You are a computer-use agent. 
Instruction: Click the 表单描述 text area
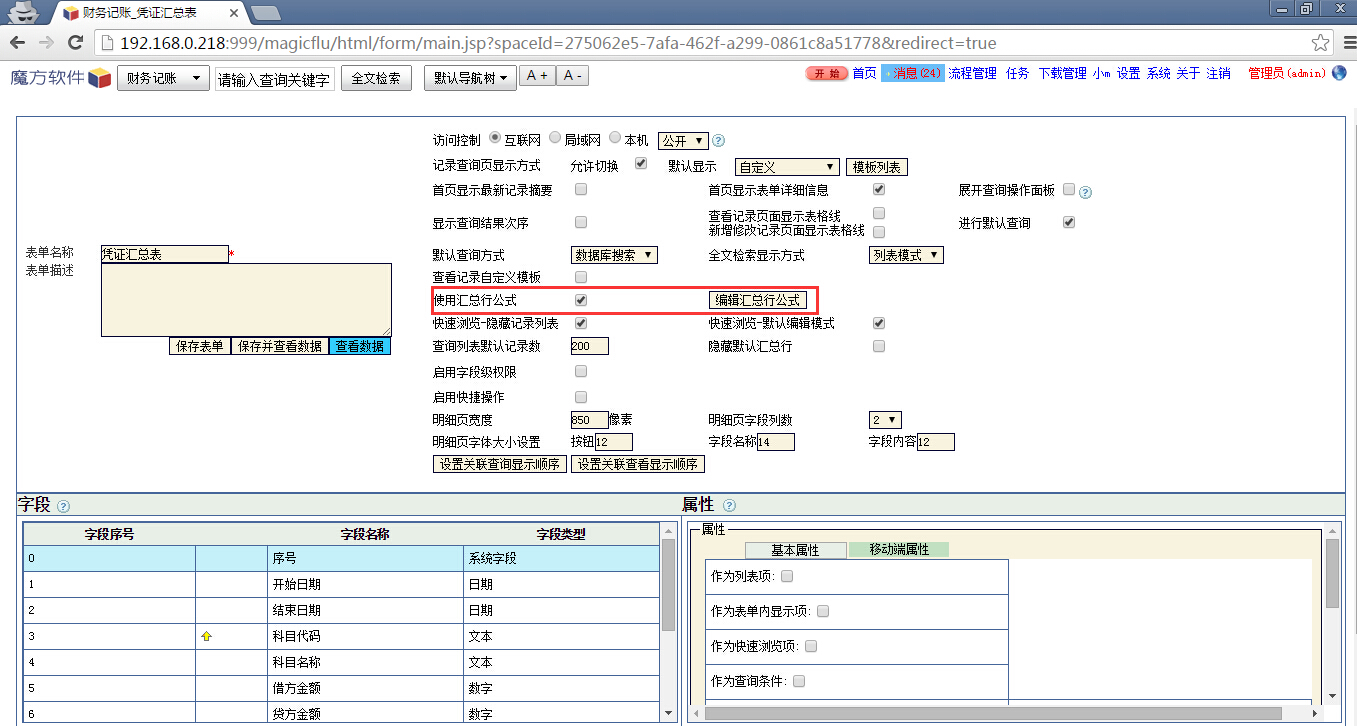tap(246, 300)
